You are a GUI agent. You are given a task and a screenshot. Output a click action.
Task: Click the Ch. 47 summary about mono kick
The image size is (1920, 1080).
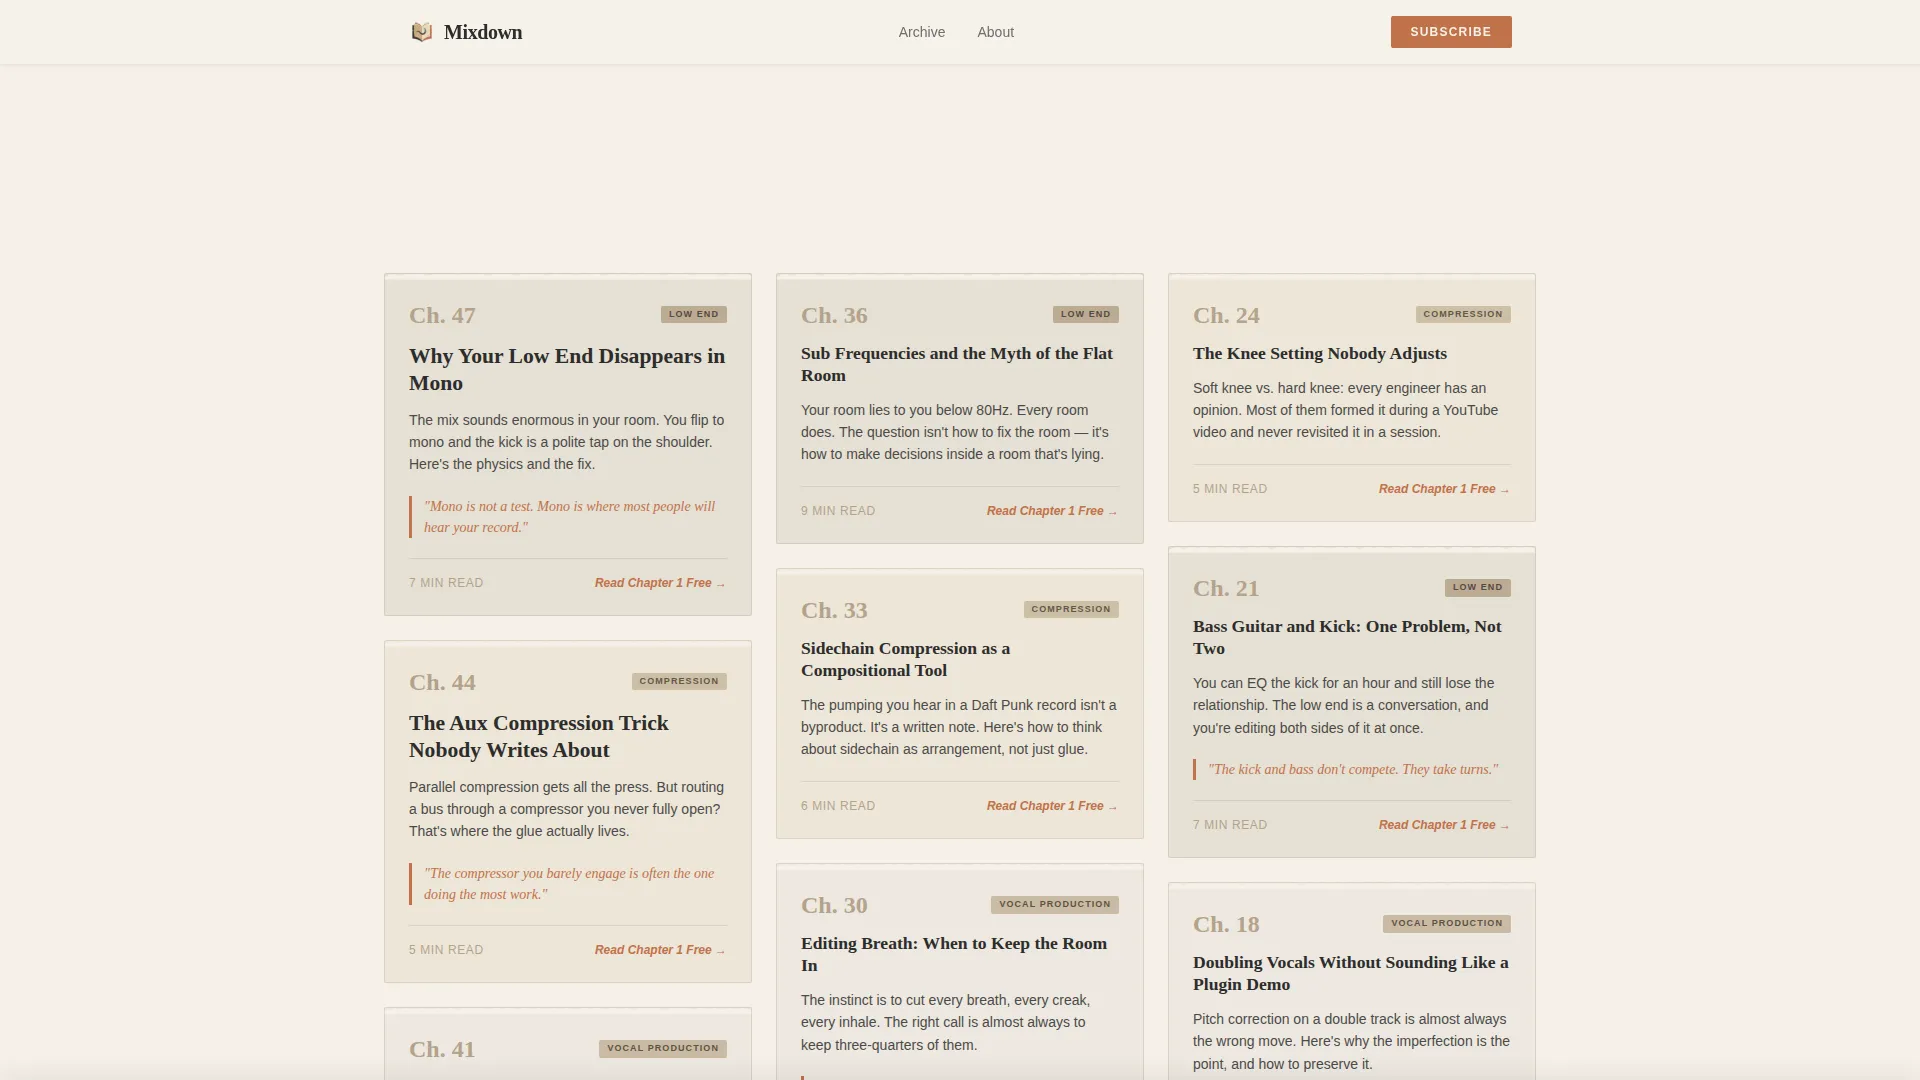click(567, 442)
